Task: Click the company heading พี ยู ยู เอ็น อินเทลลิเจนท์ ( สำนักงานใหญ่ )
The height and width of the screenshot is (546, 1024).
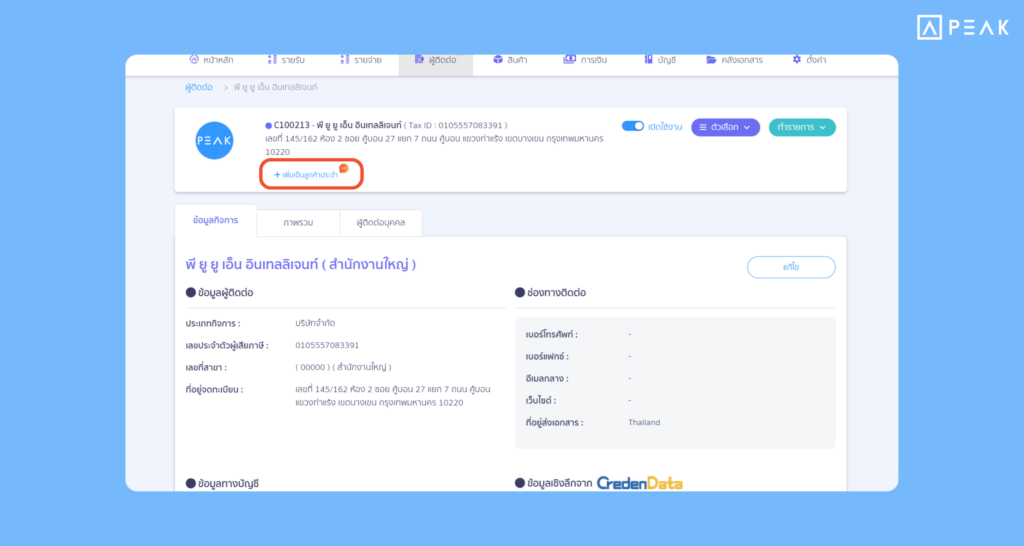Action: click(x=300, y=265)
